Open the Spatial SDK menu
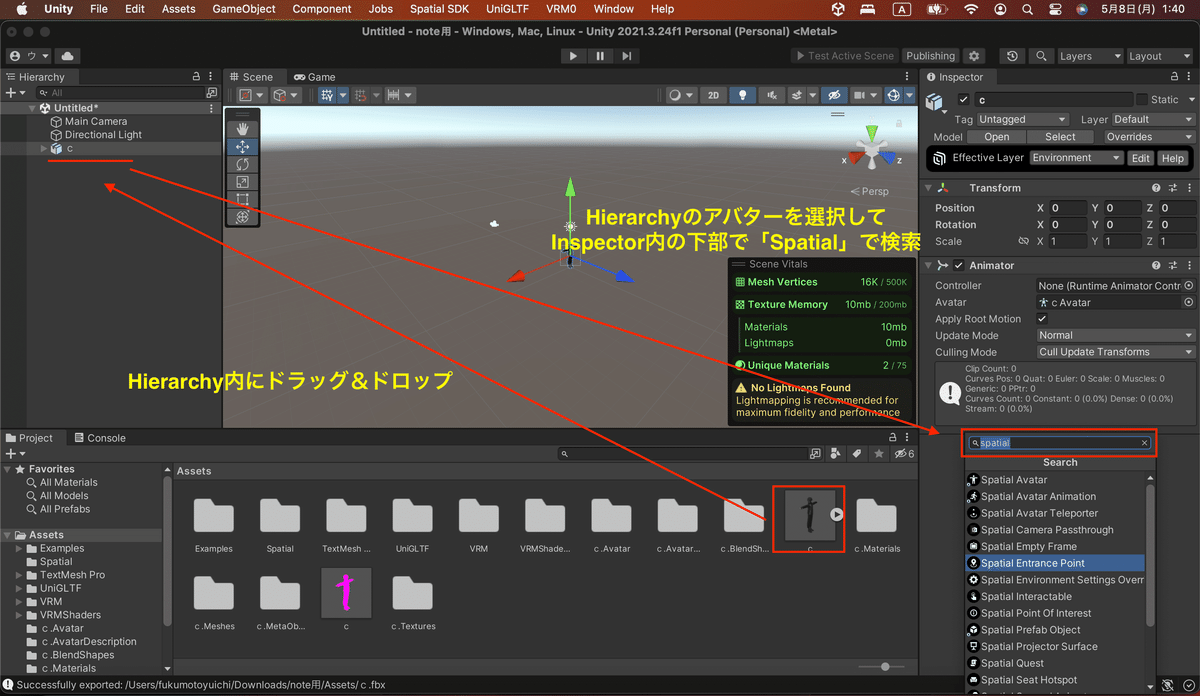 (x=440, y=9)
